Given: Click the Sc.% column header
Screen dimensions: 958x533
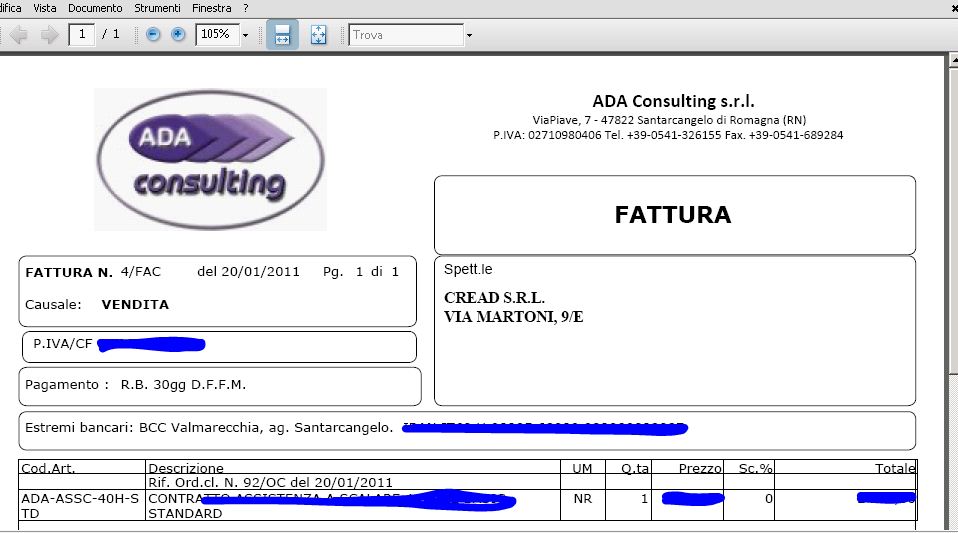Looking at the screenshot, I should click(x=755, y=468).
